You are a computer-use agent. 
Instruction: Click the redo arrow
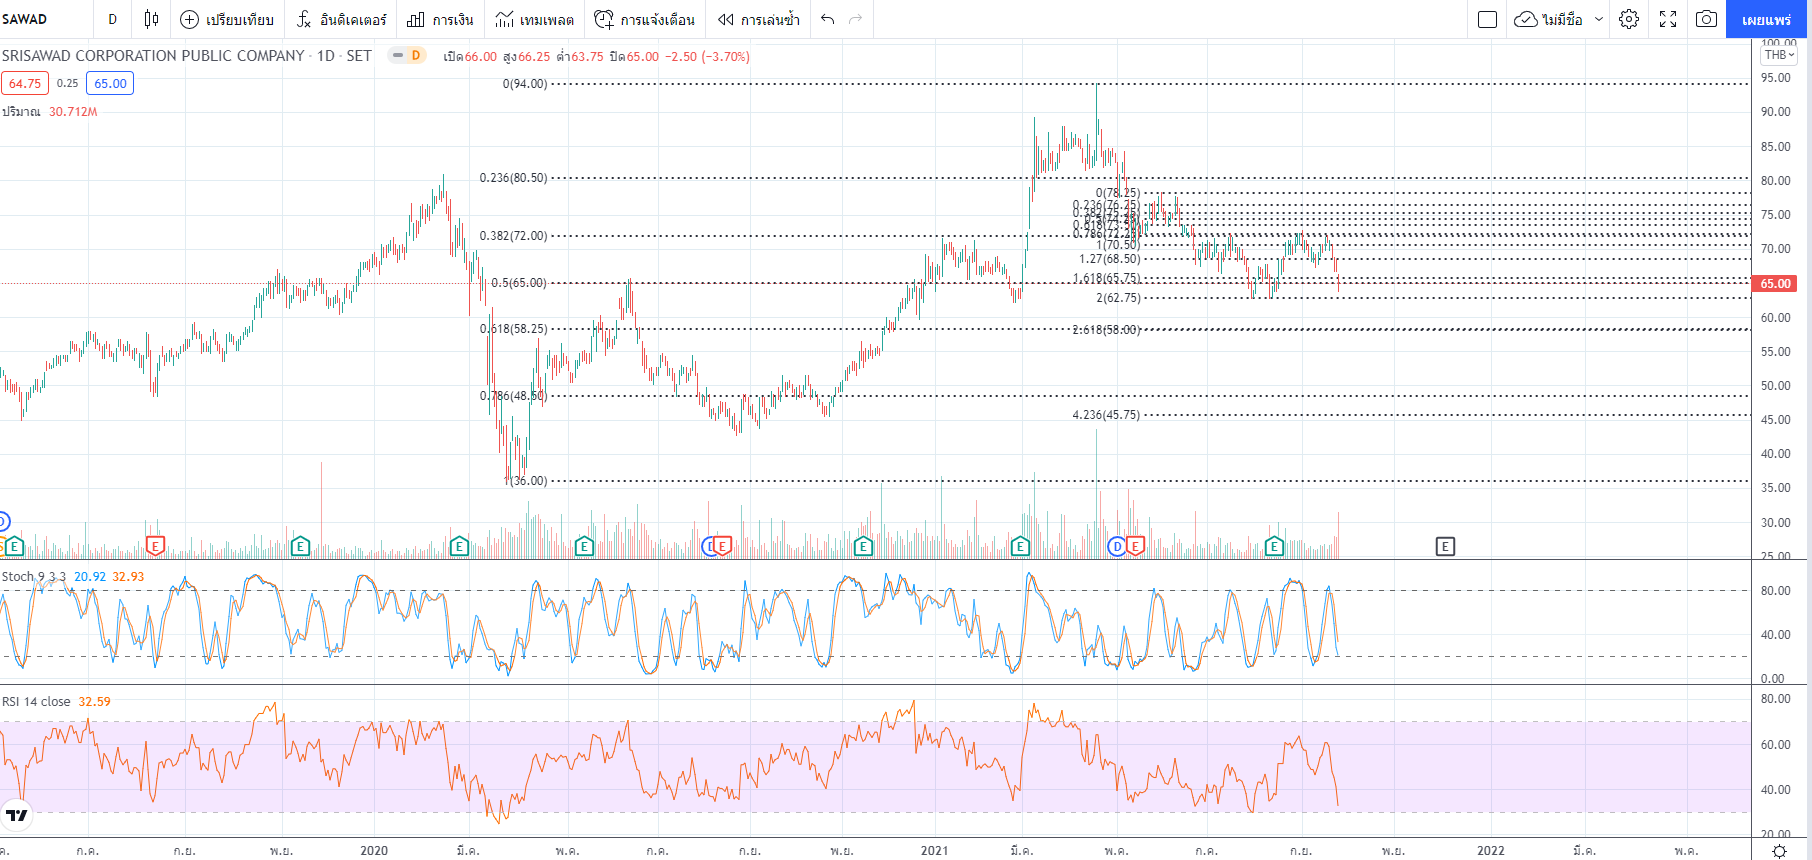(x=855, y=19)
